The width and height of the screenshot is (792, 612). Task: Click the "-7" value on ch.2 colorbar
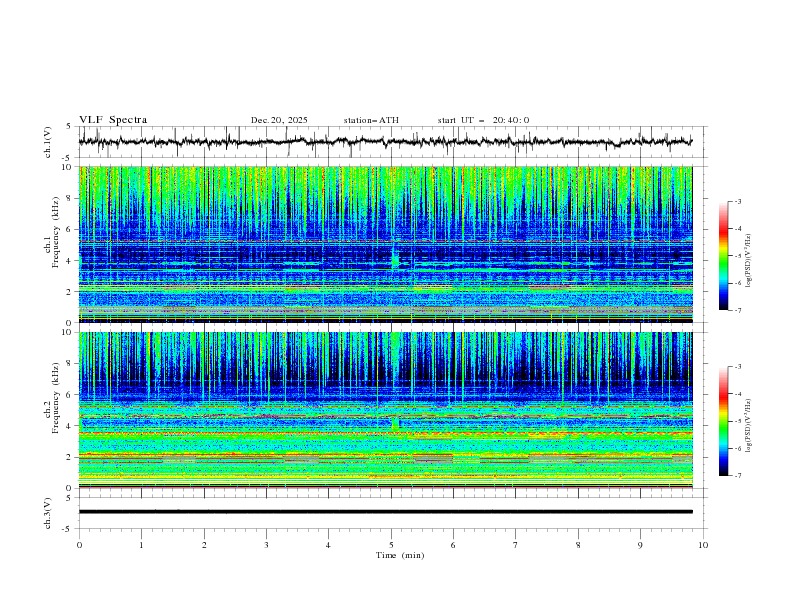pos(737,475)
